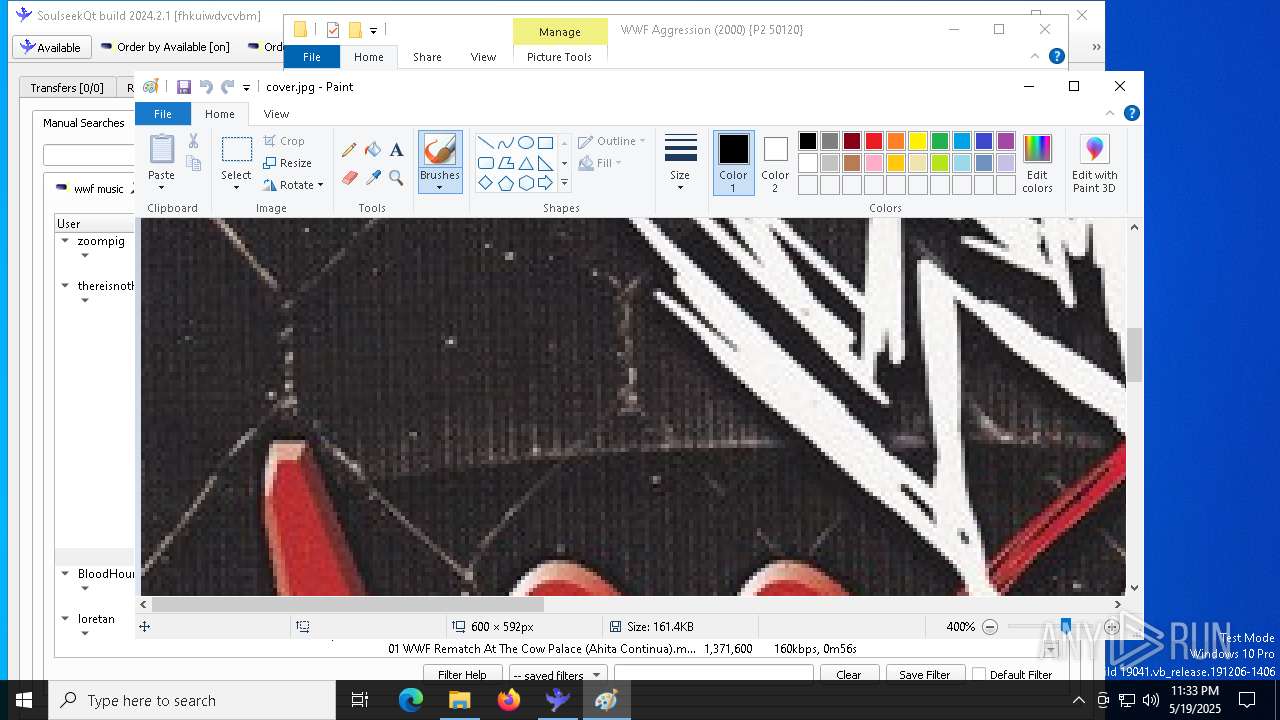Check the Default Filter checkbox
The width and height of the screenshot is (1280, 720).
[x=979, y=675]
